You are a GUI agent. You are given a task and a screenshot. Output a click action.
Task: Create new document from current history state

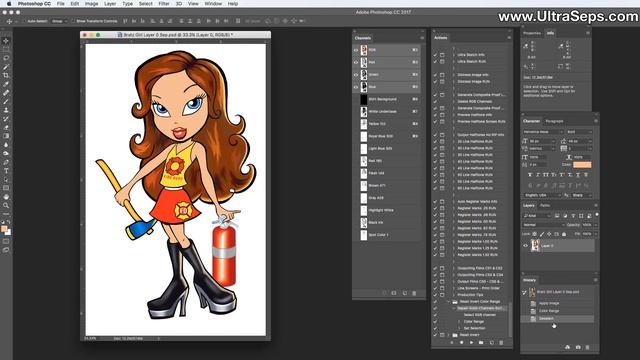[x=567, y=347]
